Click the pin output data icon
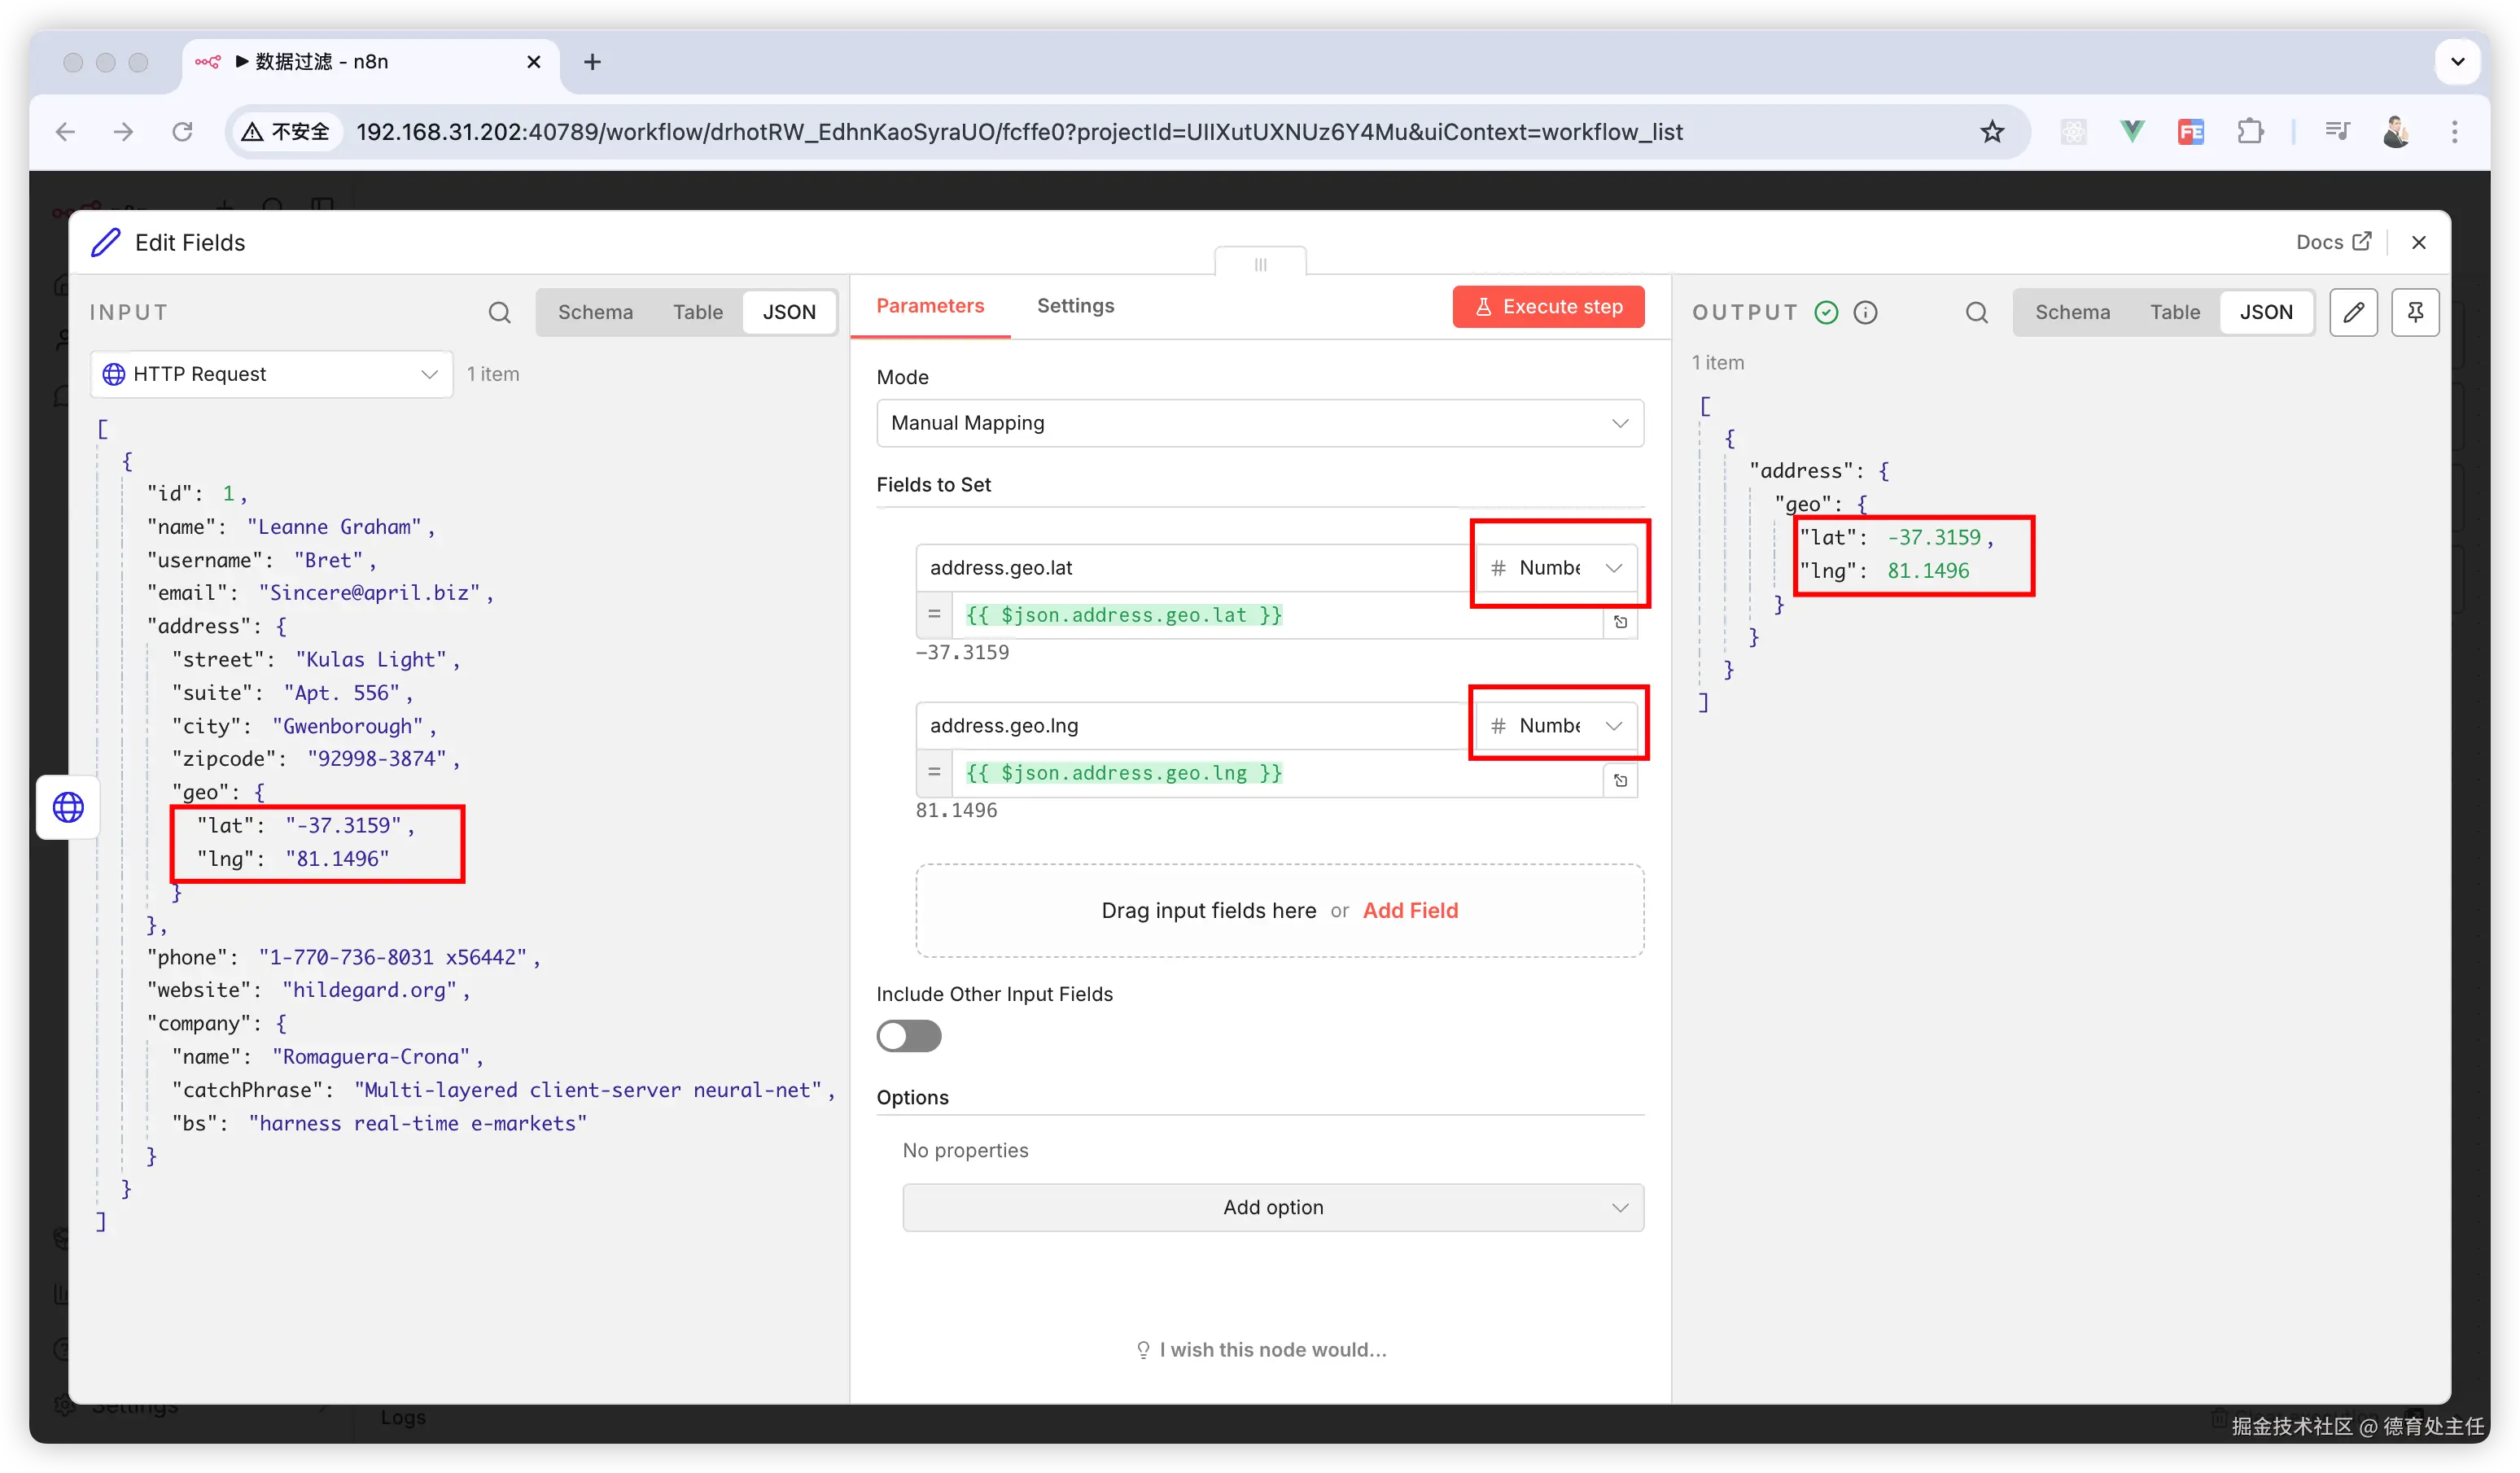Viewport: 2520px width, 1473px height. [x=2415, y=312]
